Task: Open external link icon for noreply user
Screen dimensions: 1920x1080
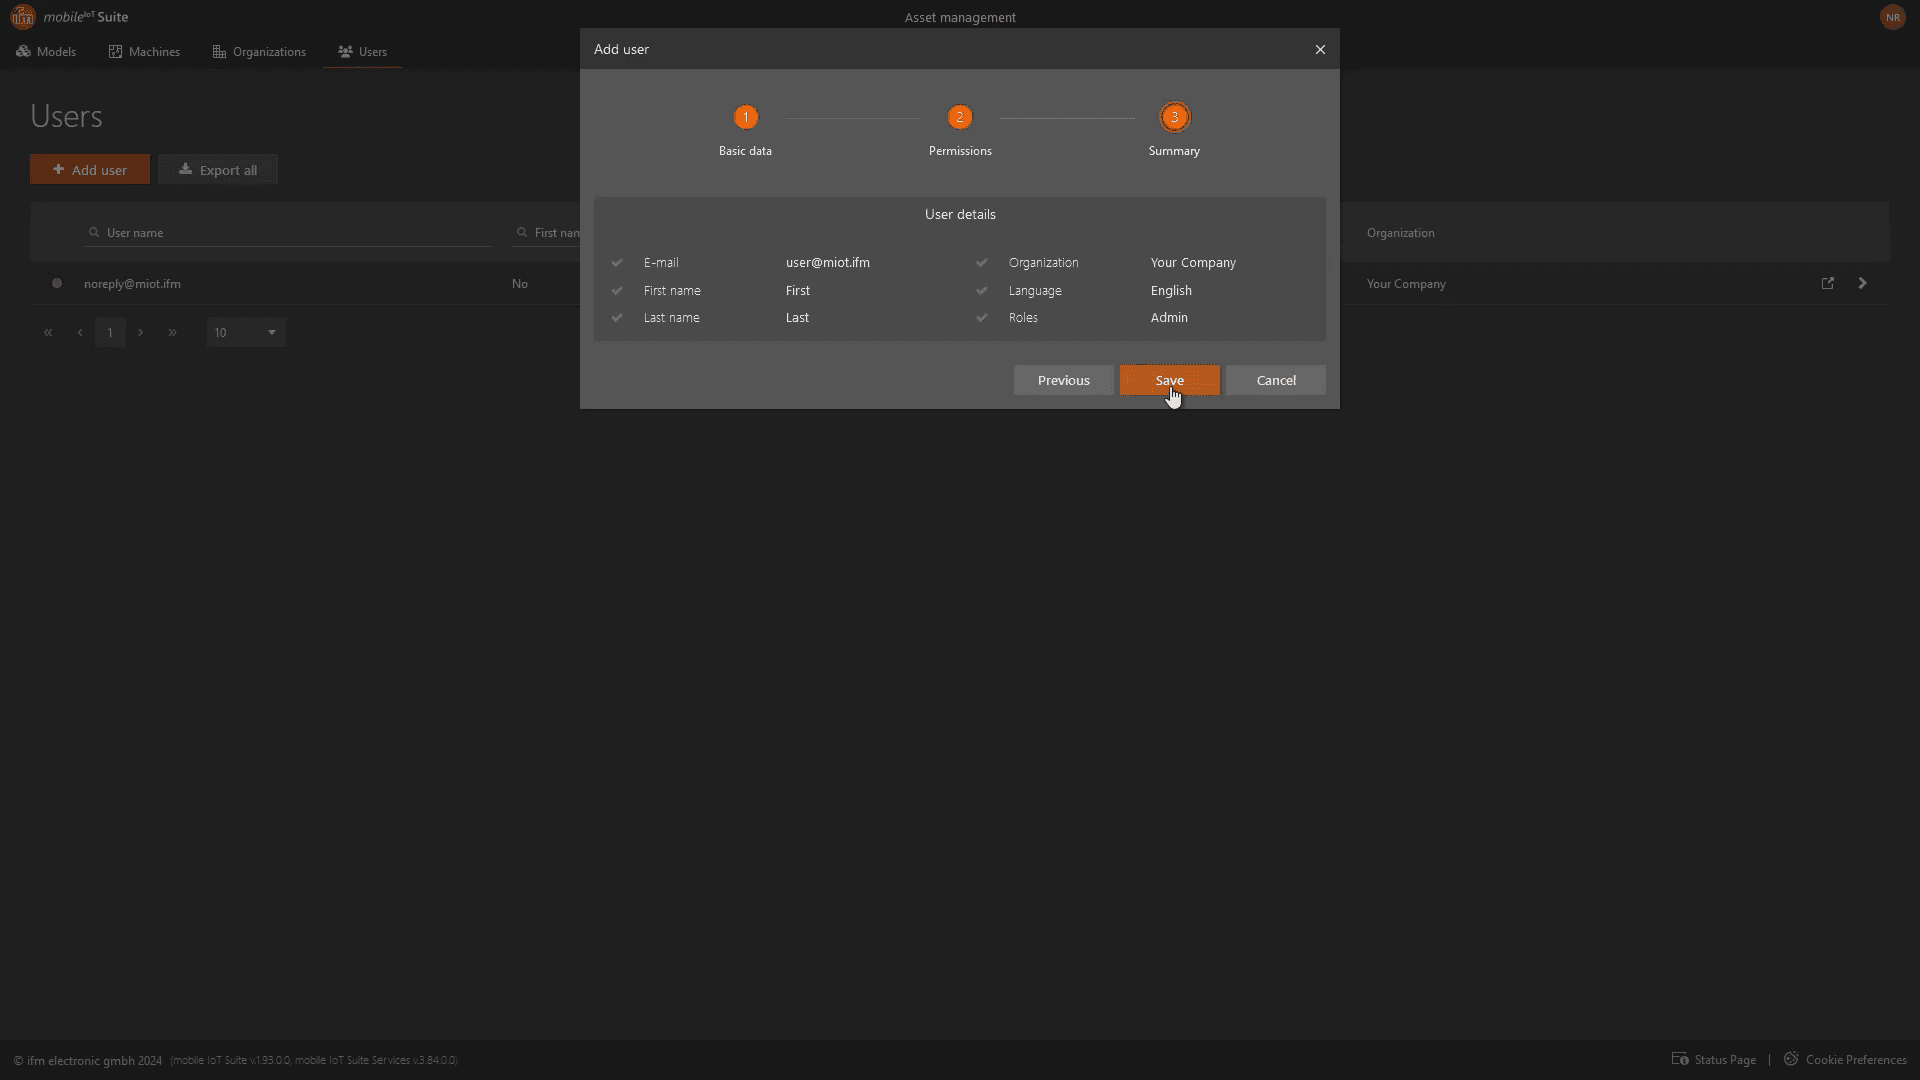Action: (x=1828, y=283)
